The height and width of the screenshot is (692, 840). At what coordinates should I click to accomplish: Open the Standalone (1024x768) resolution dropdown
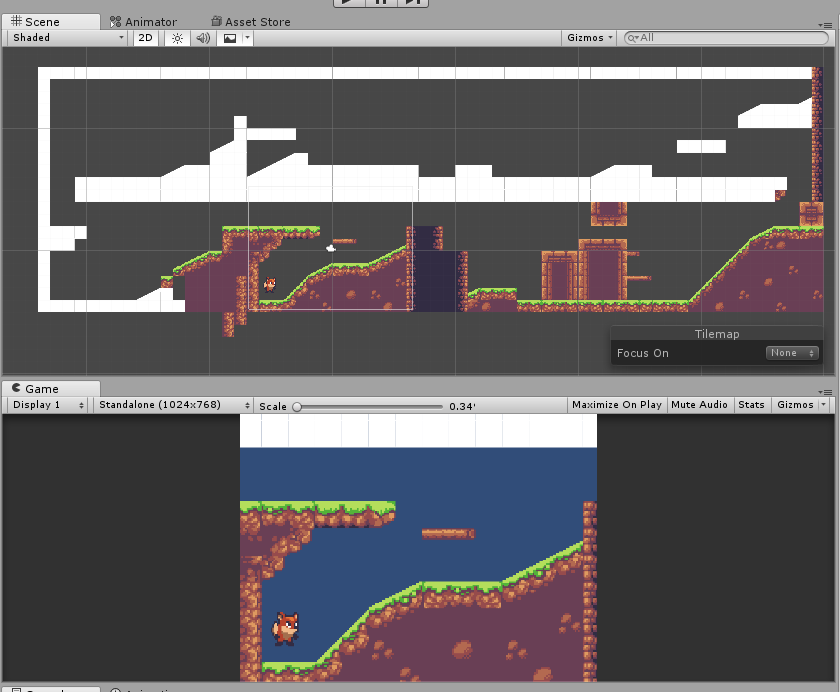coord(175,405)
